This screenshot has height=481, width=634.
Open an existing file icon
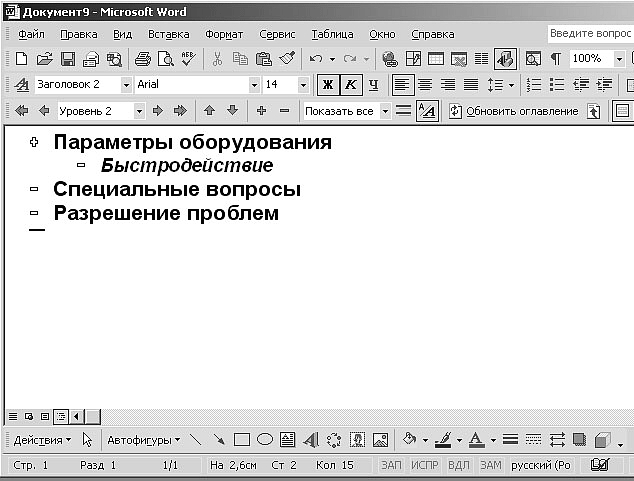[x=44, y=59]
